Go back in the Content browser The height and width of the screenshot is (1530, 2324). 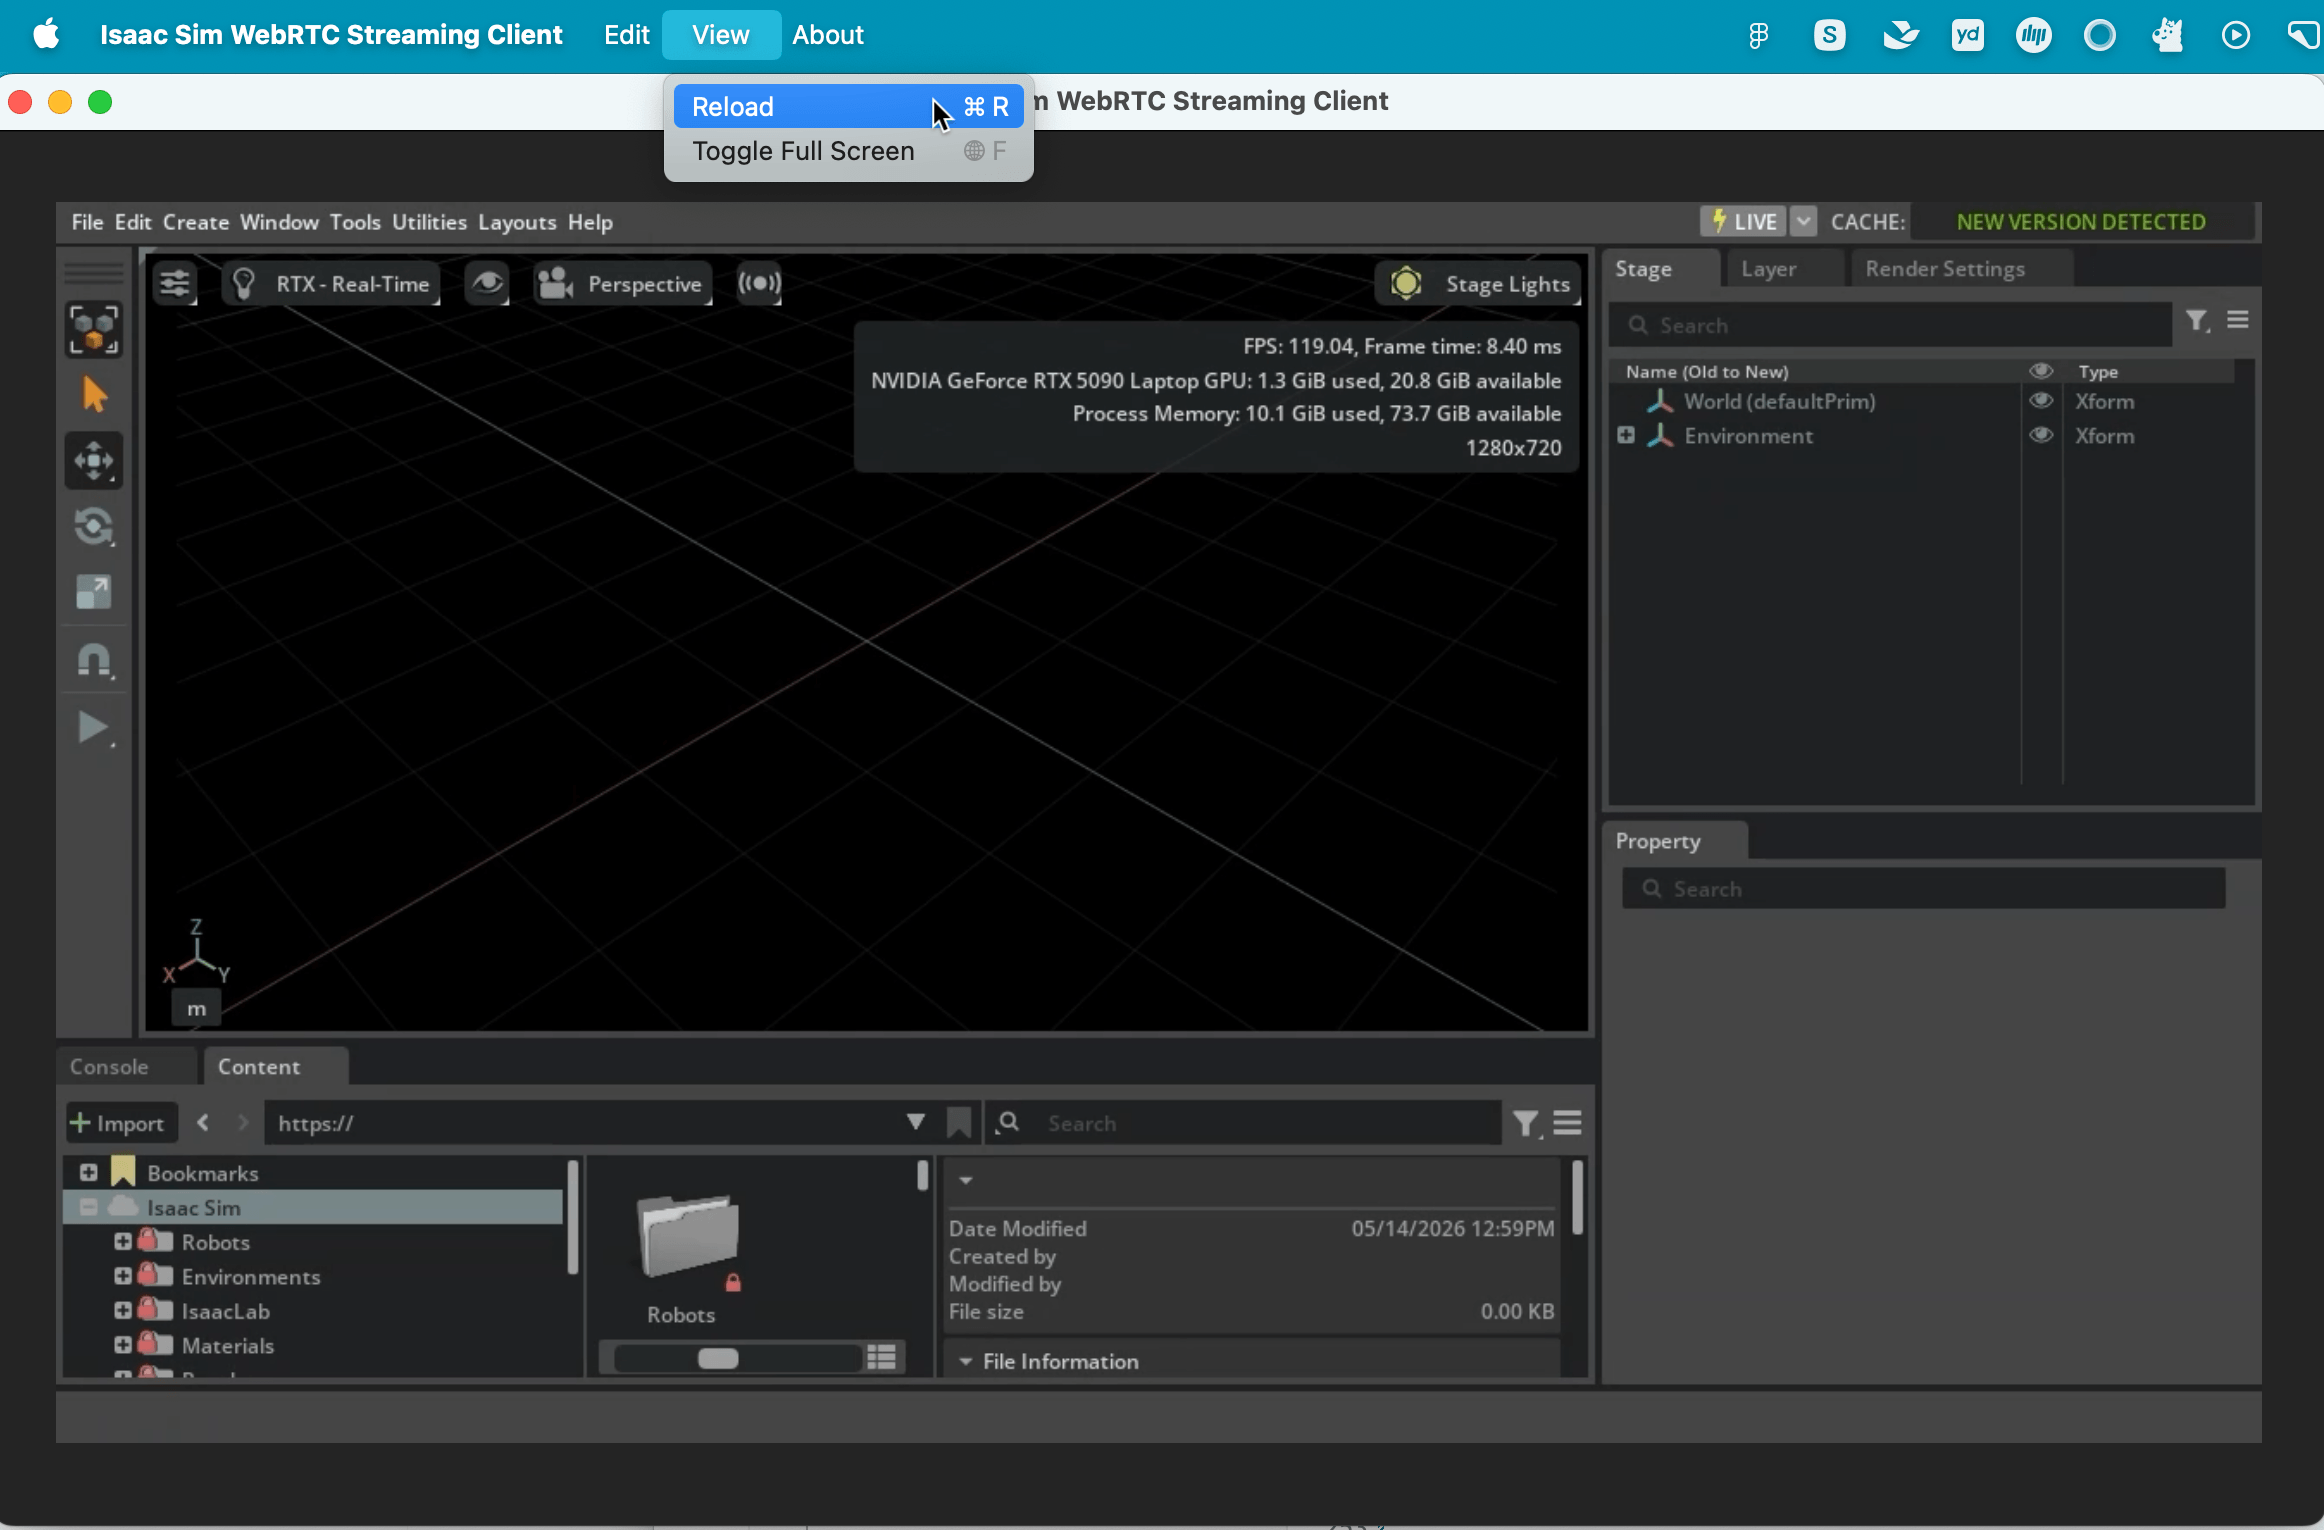(203, 1122)
